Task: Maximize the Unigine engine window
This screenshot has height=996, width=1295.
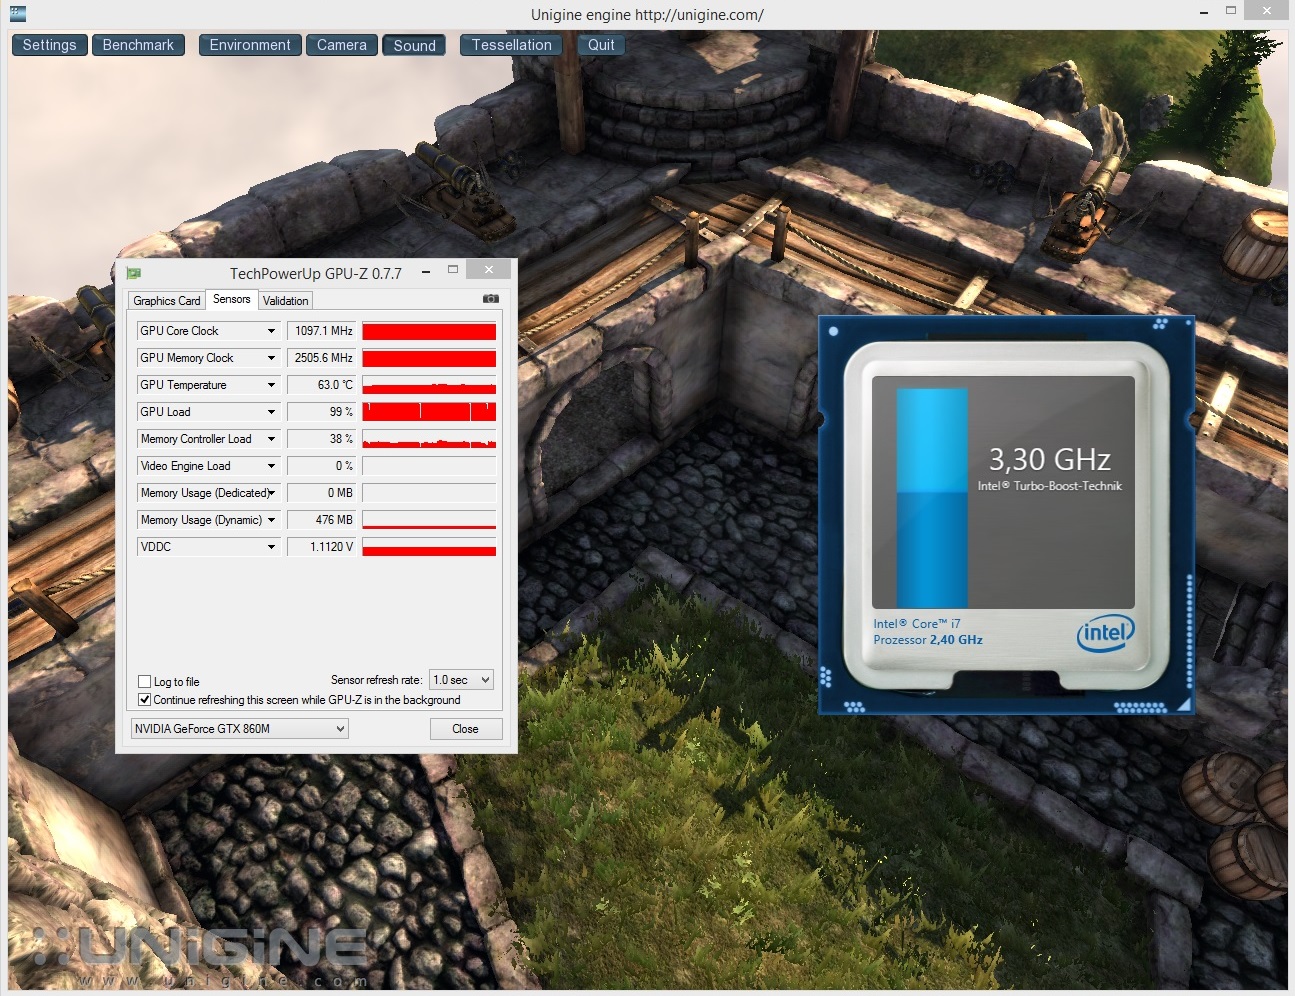Action: pyautogui.click(x=1231, y=11)
